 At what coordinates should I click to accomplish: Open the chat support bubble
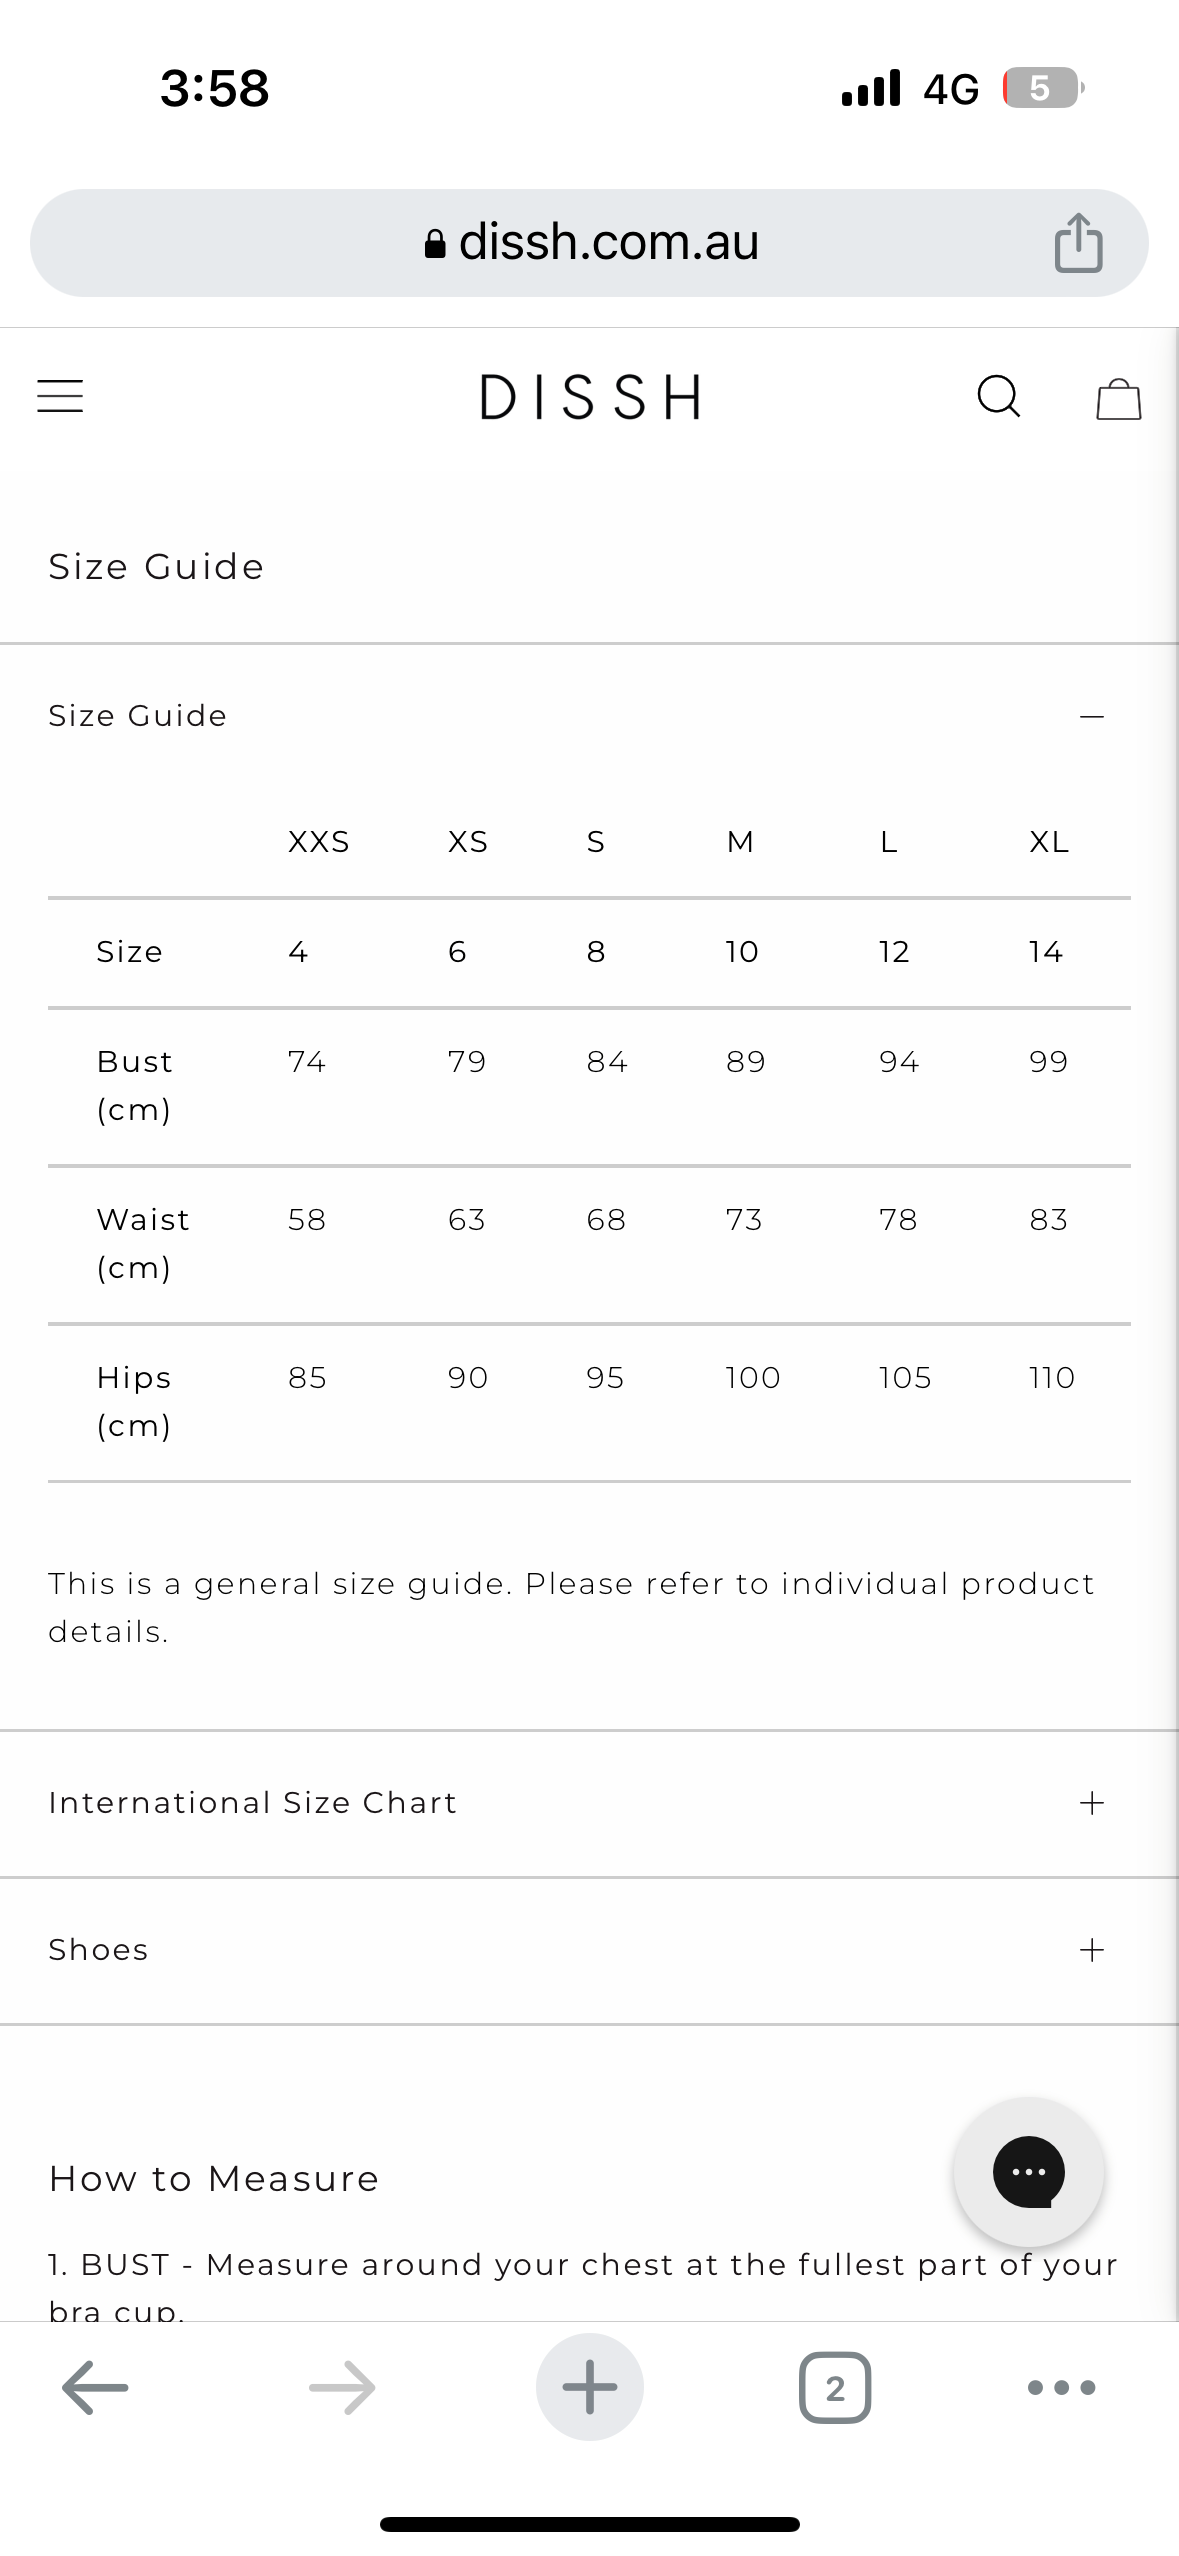point(1028,2171)
